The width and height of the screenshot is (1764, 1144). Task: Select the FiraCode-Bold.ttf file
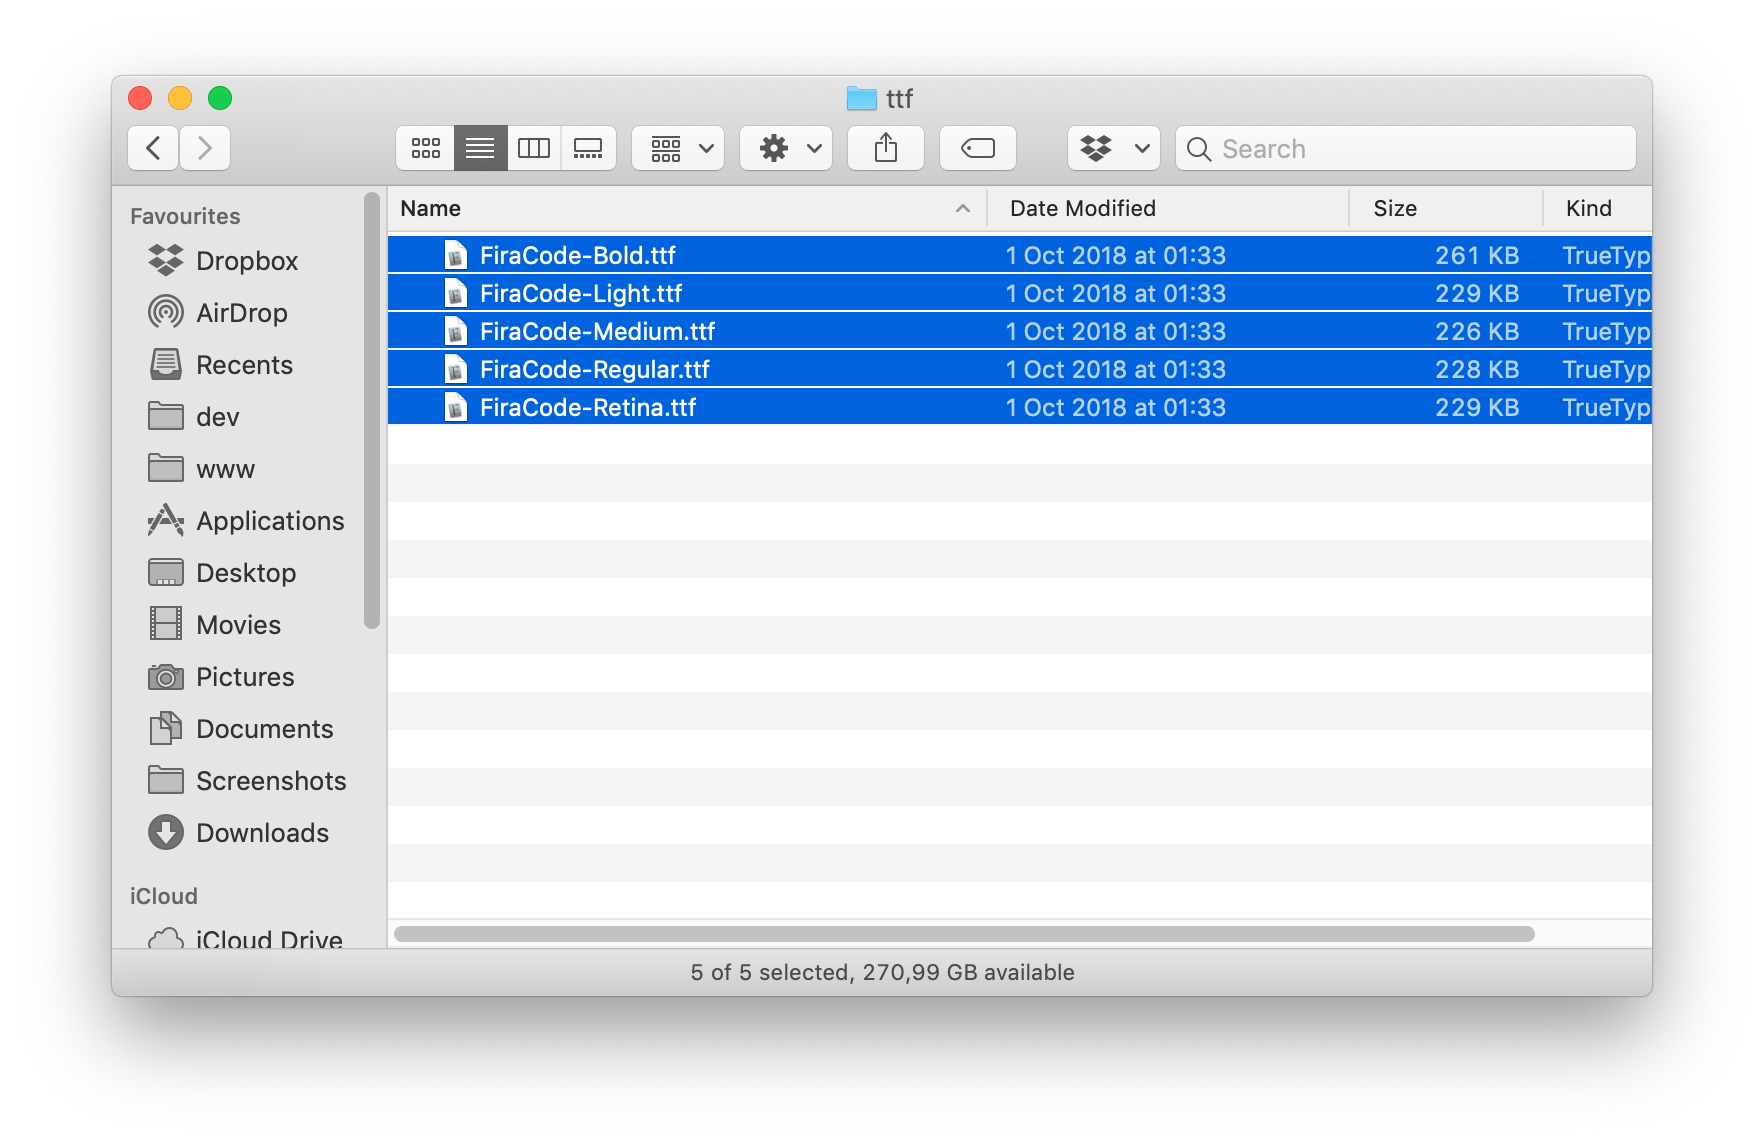[x=578, y=256]
